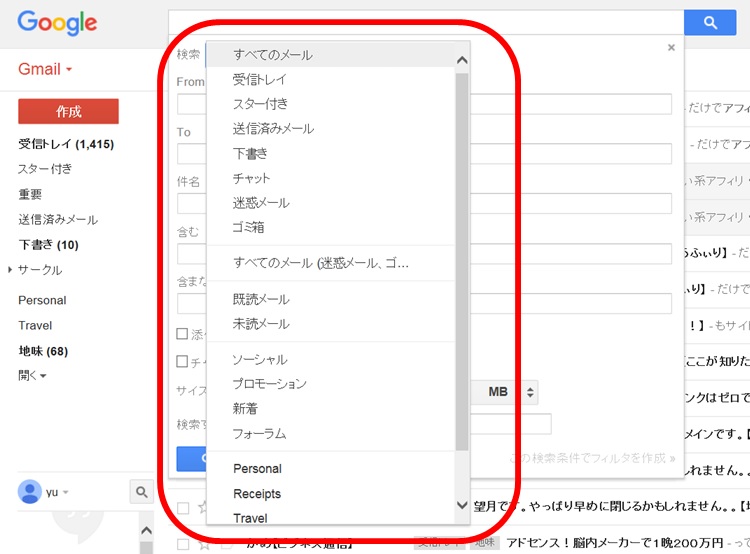Open スター付き in the left sidebar
The width and height of the screenshot is (750, 554).
45,169
